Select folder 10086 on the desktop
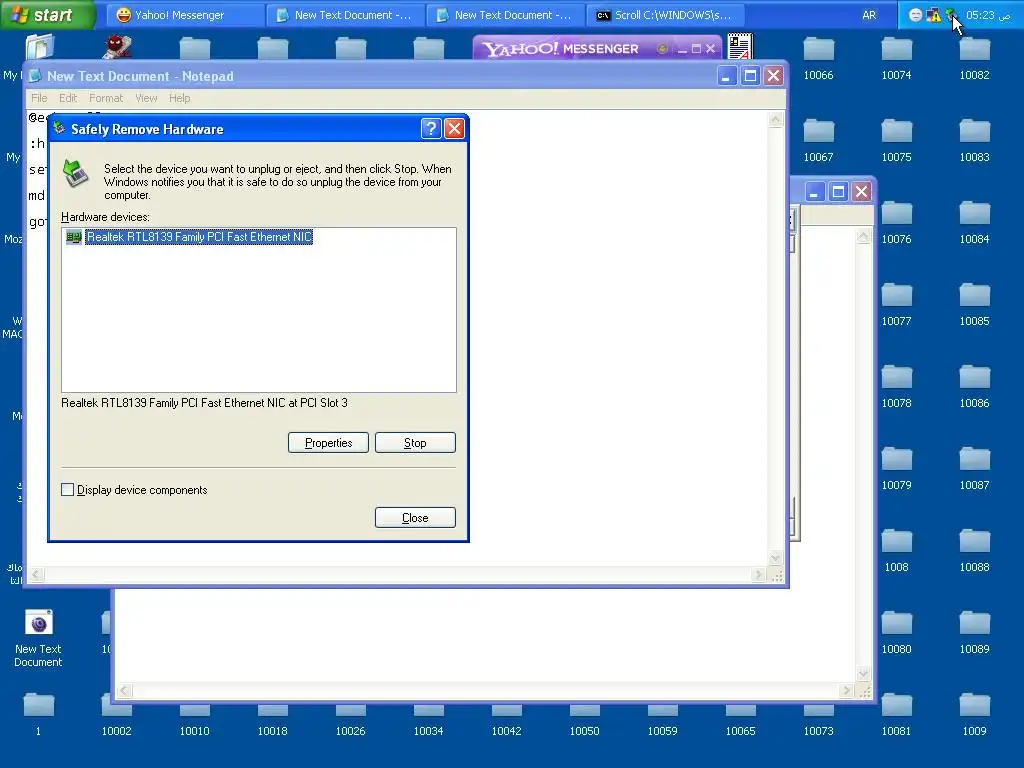 click(974, 387)
